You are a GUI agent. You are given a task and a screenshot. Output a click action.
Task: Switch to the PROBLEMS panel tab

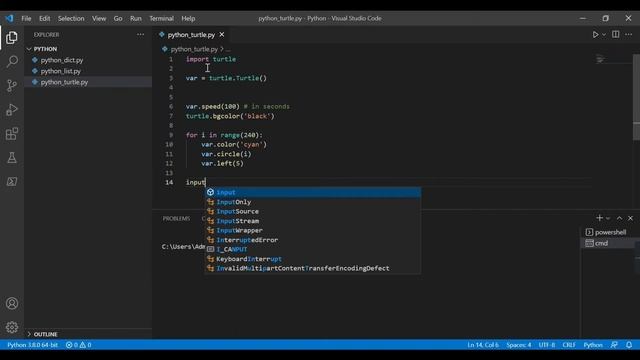[x=176, y=218]
